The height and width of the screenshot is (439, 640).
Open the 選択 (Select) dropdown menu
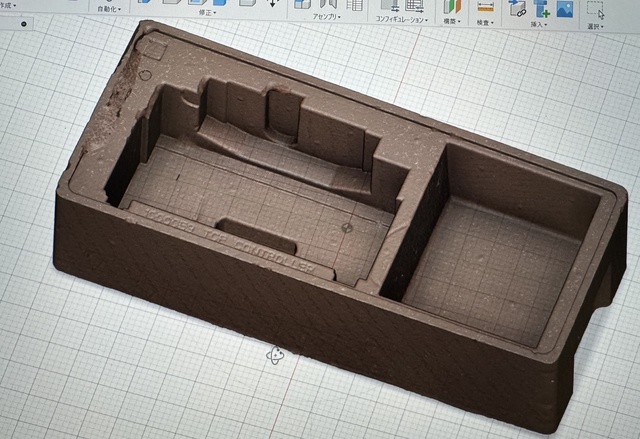(x=595, y=27)
